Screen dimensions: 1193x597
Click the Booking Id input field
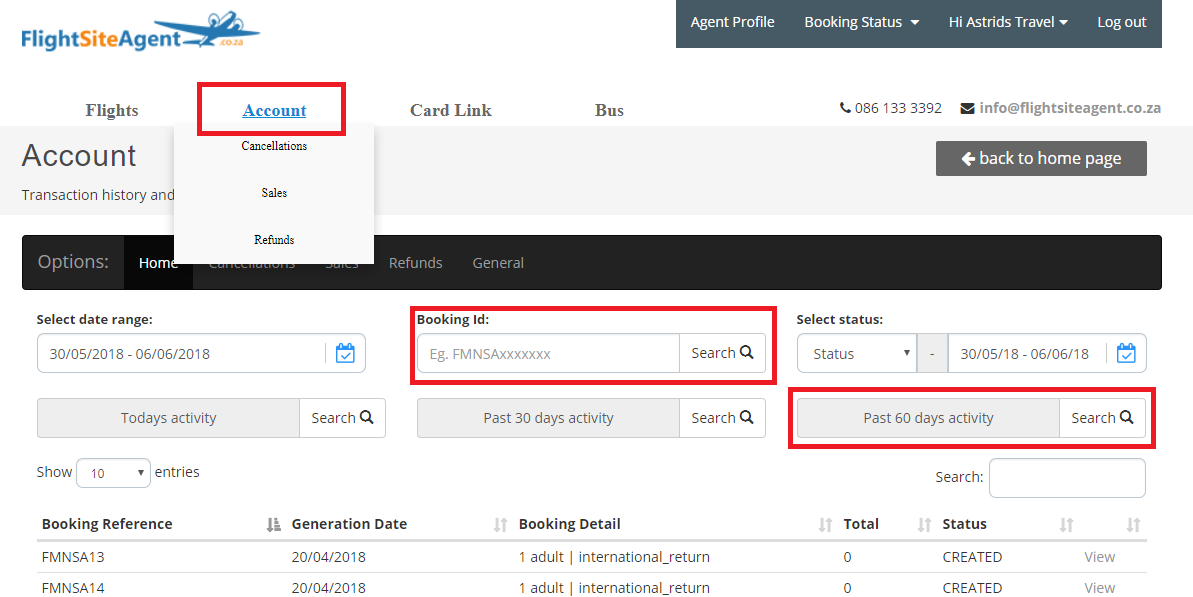[x=548, y=354]
